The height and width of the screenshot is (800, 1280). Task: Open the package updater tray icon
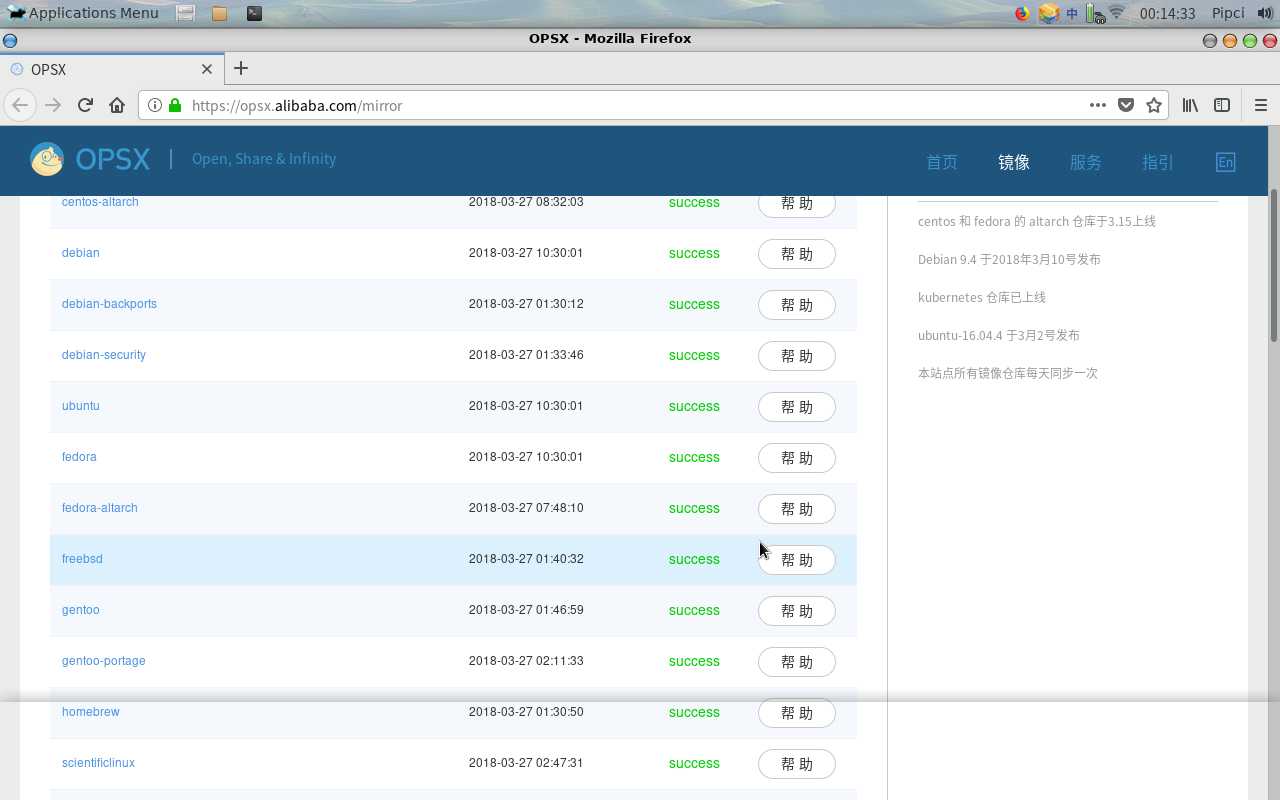pyautogui.click(x=1048, y=13)
